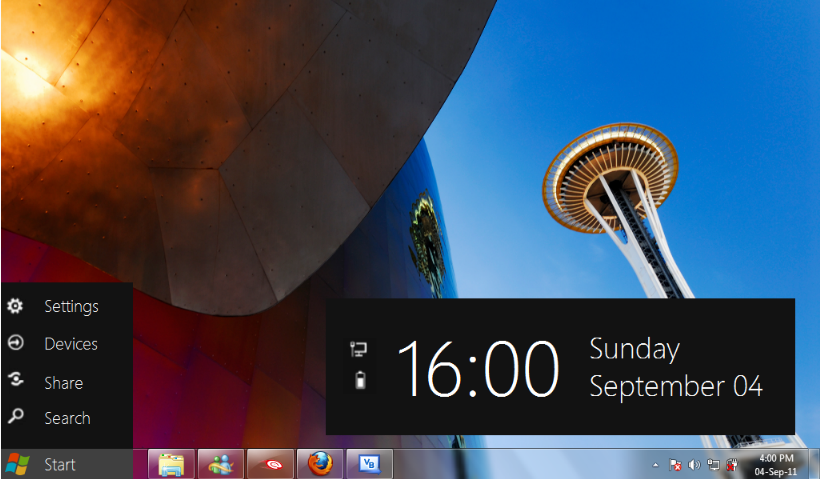Open Windows Live Messenger from the taskbar
The image size is (820, 479).
[221, 464]
